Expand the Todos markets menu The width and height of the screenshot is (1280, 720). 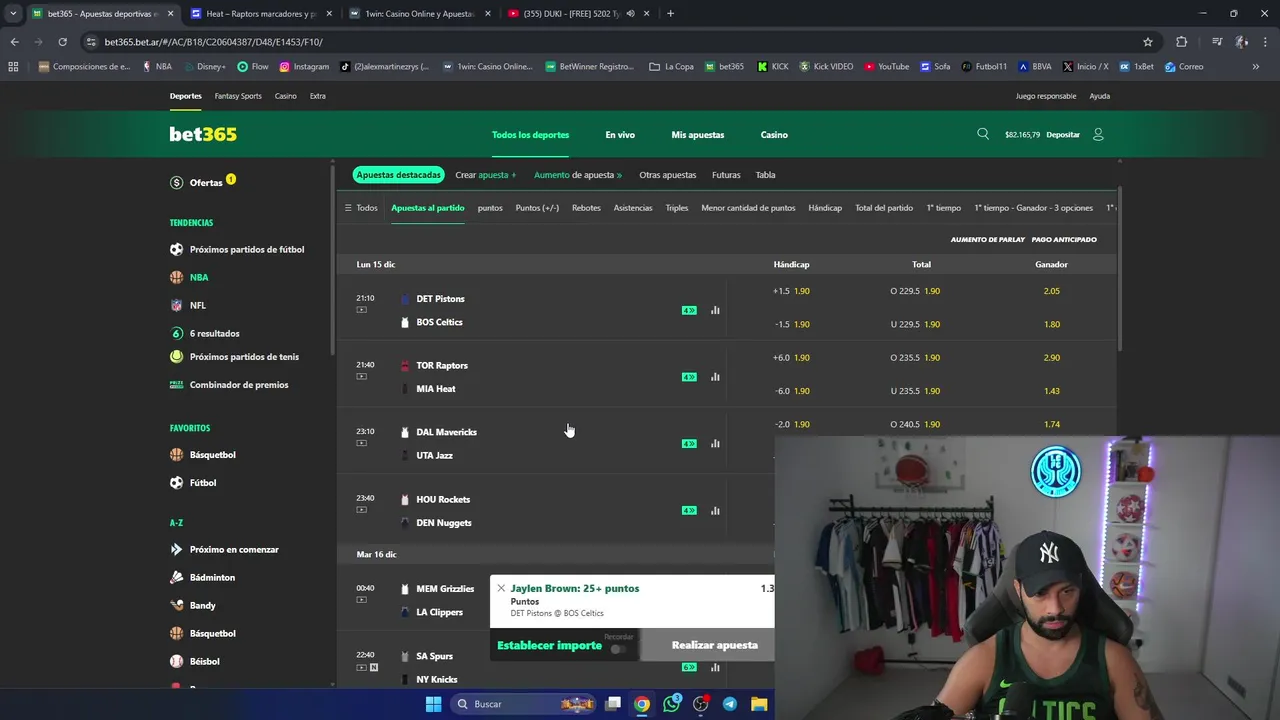[361, 208]
